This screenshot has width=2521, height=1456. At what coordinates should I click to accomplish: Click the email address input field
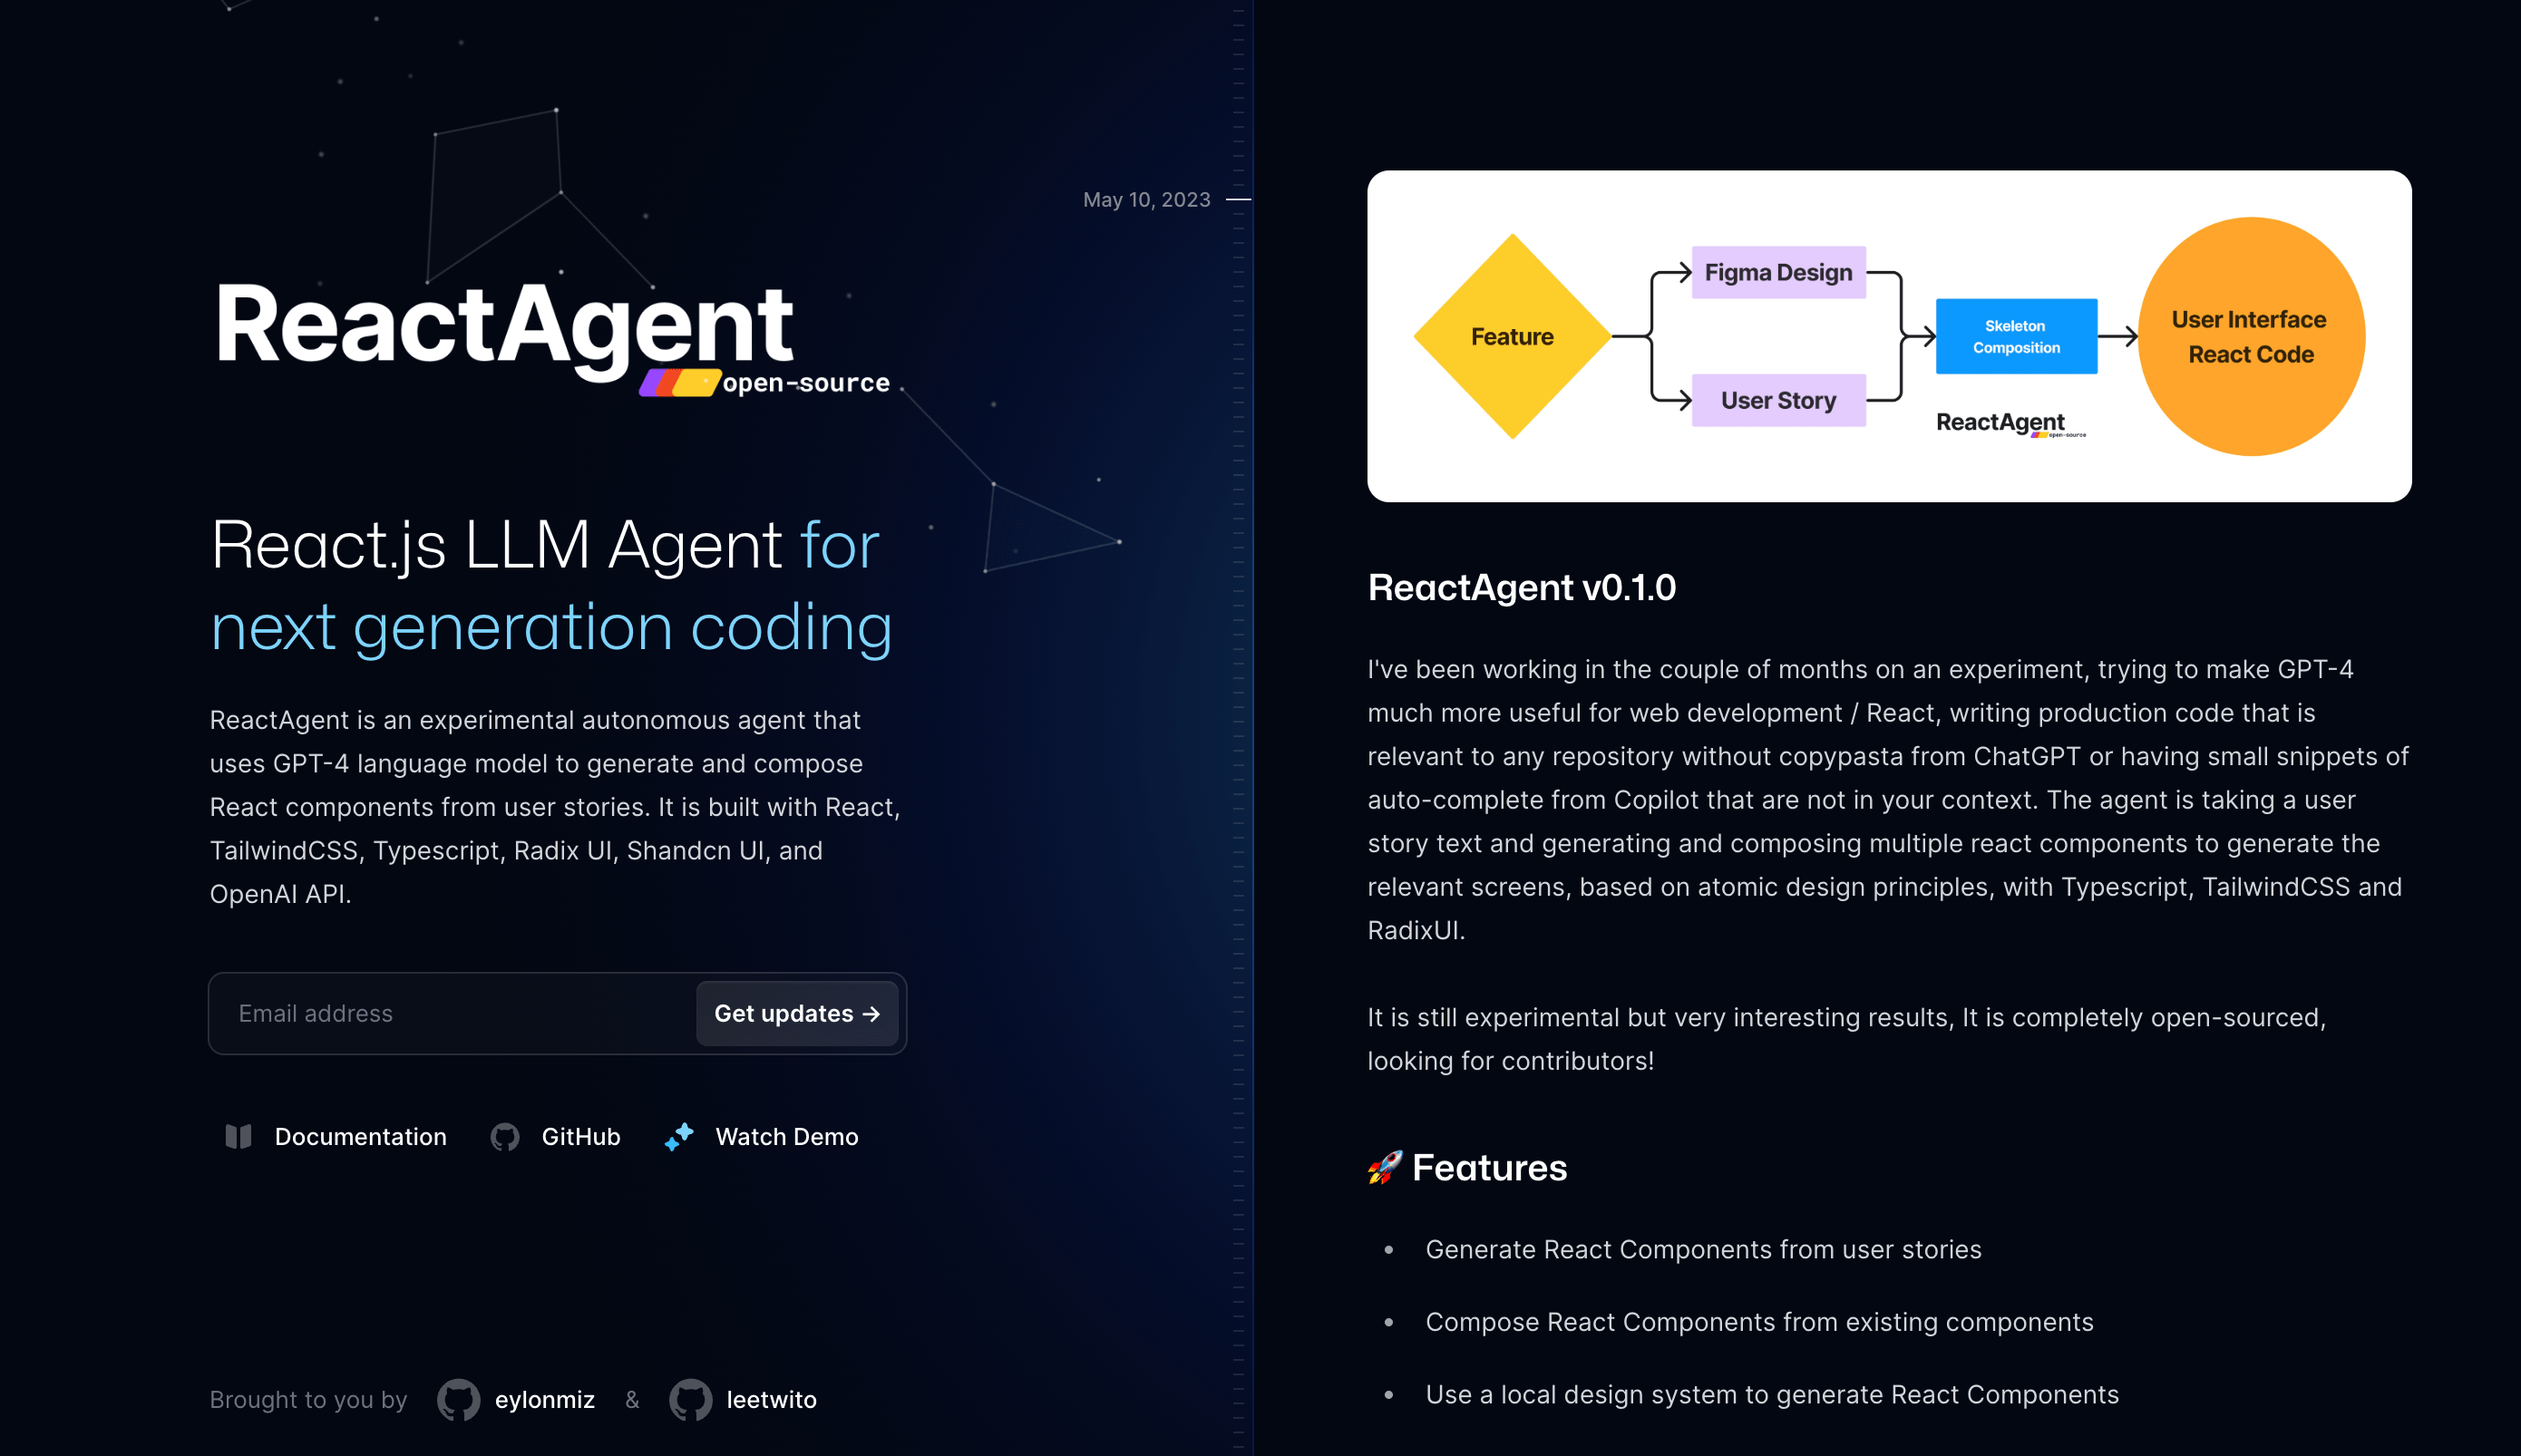[x=454, y=1013]
